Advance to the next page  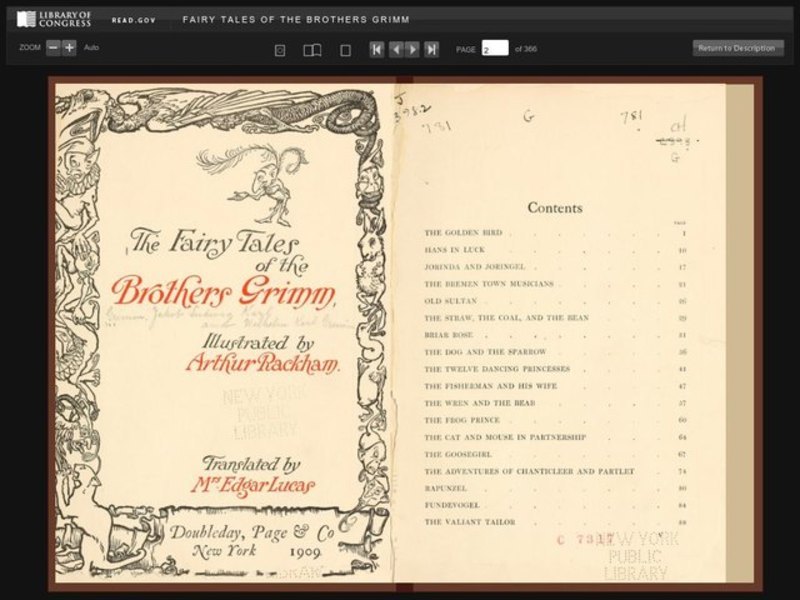[411, 48]
